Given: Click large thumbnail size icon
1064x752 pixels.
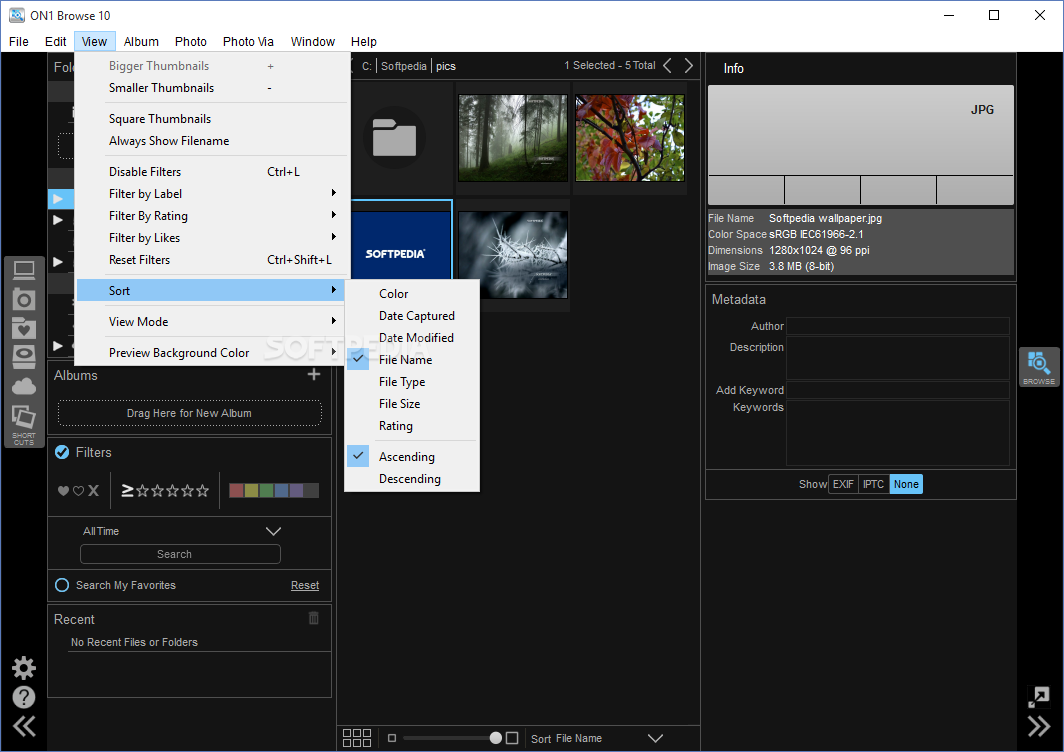Looking at the screenshot, I should click(x=512, y=738).
